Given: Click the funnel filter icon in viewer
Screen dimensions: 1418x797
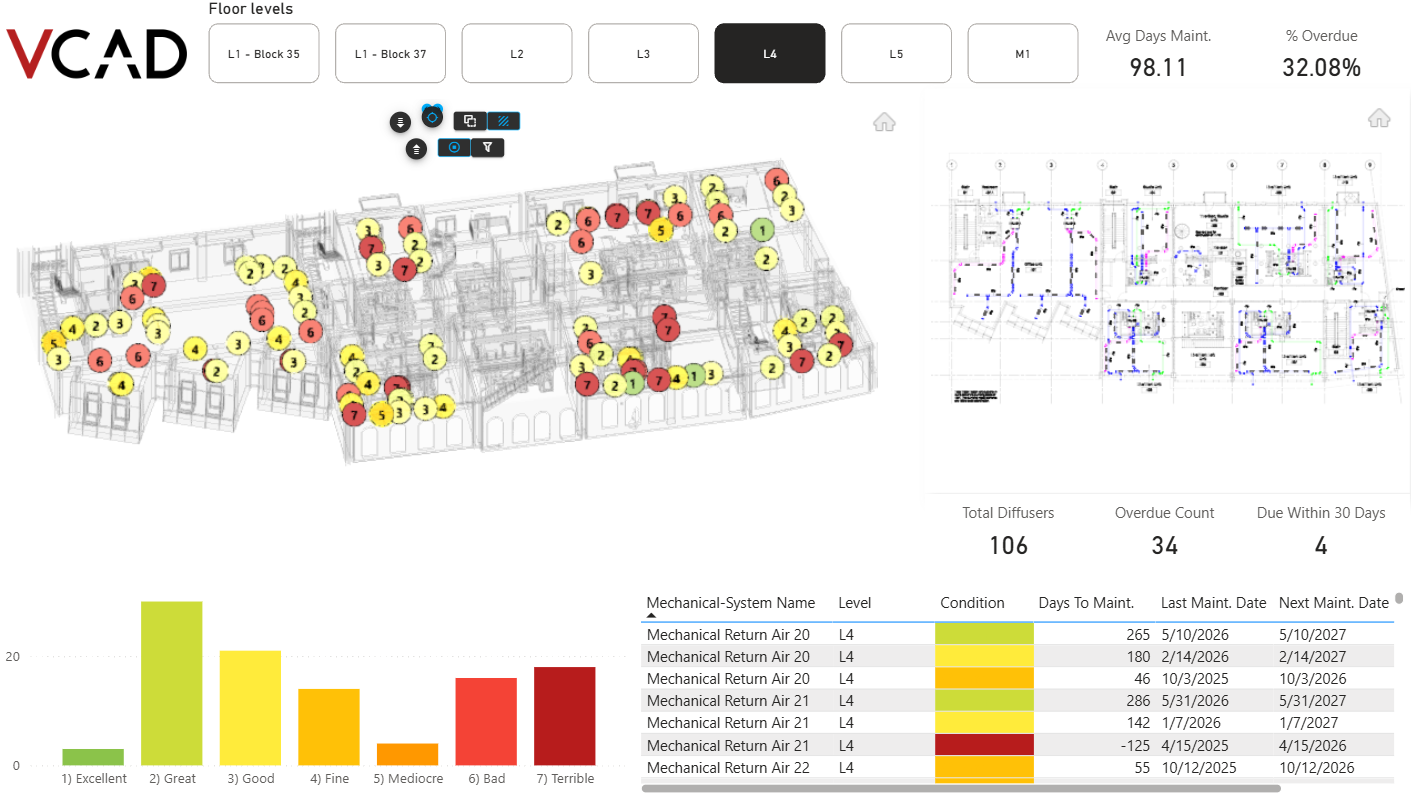Looking at the screenshot, I should (x=487, y=148).
